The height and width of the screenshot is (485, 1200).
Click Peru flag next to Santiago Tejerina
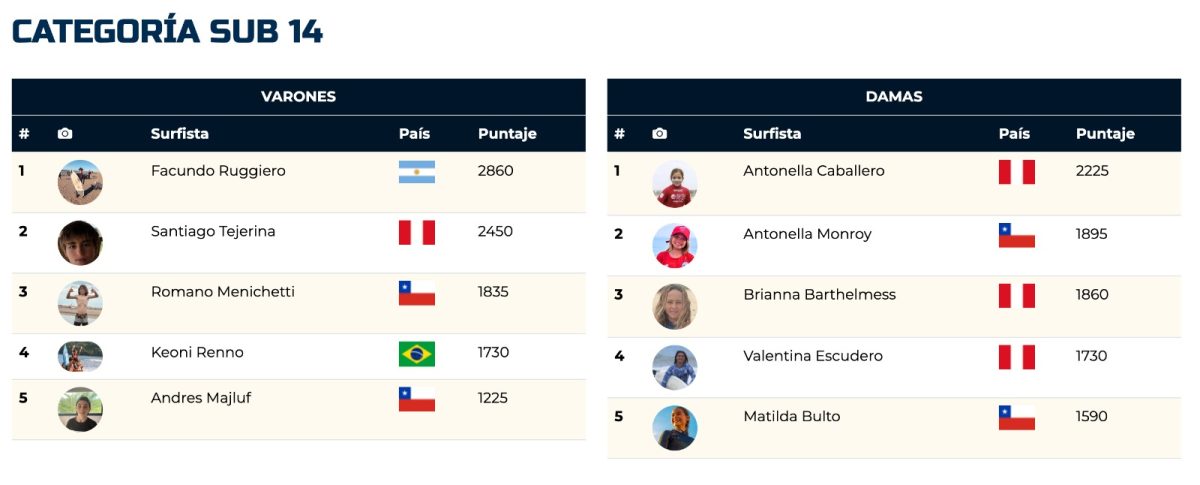pos(417,233)
